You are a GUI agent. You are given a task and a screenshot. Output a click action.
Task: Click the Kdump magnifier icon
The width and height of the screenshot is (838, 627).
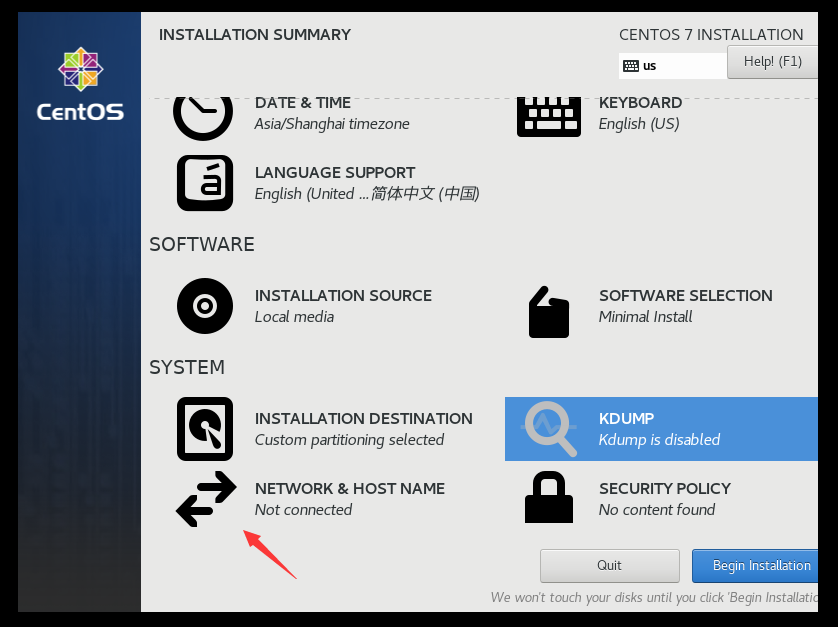tap(550, 429)
